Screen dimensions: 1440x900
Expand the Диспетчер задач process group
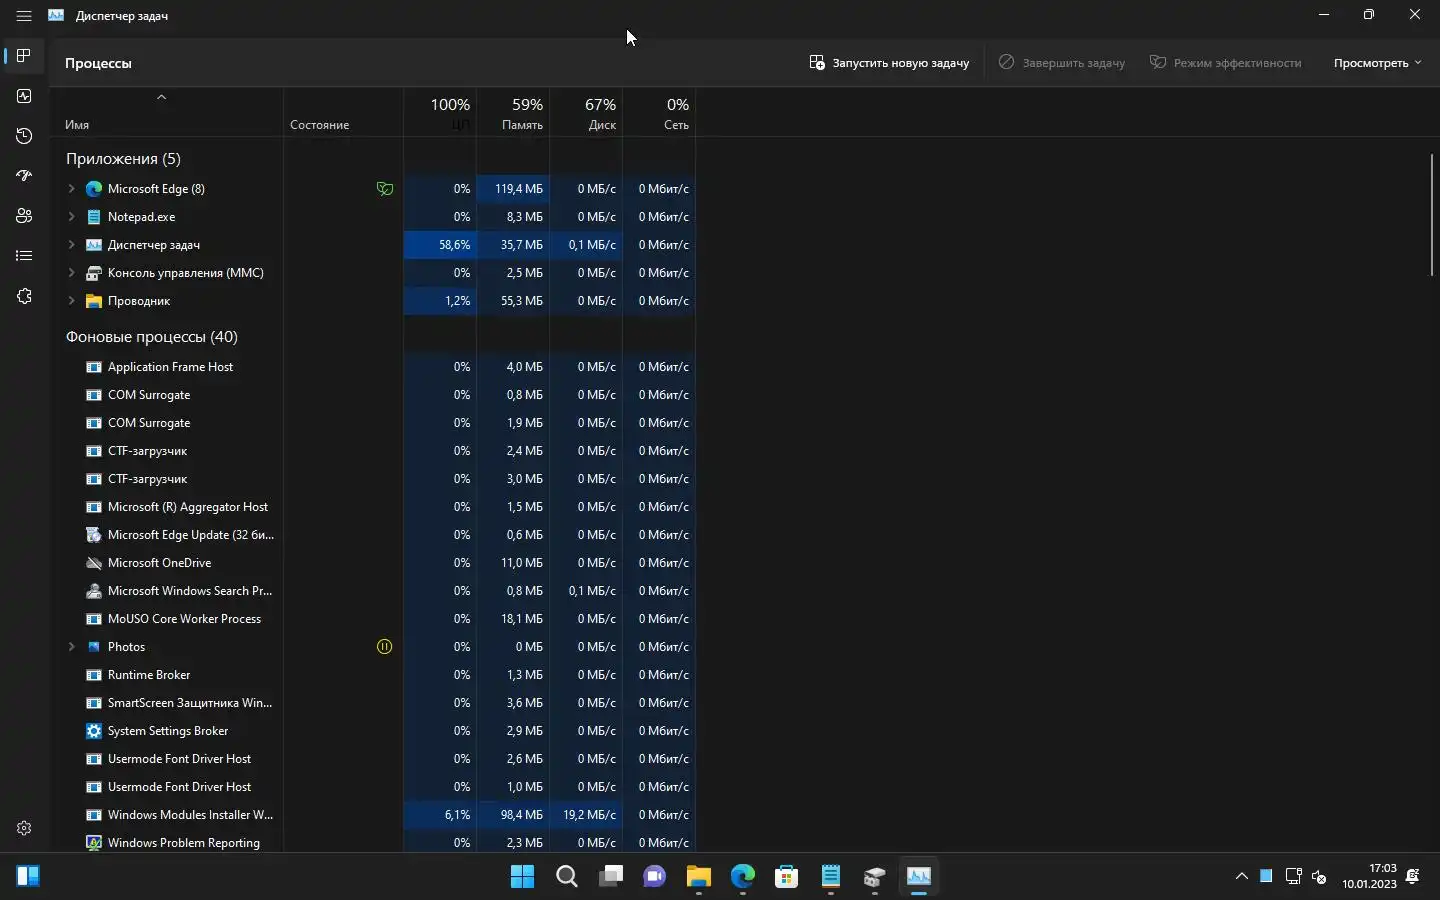point(71,244)
